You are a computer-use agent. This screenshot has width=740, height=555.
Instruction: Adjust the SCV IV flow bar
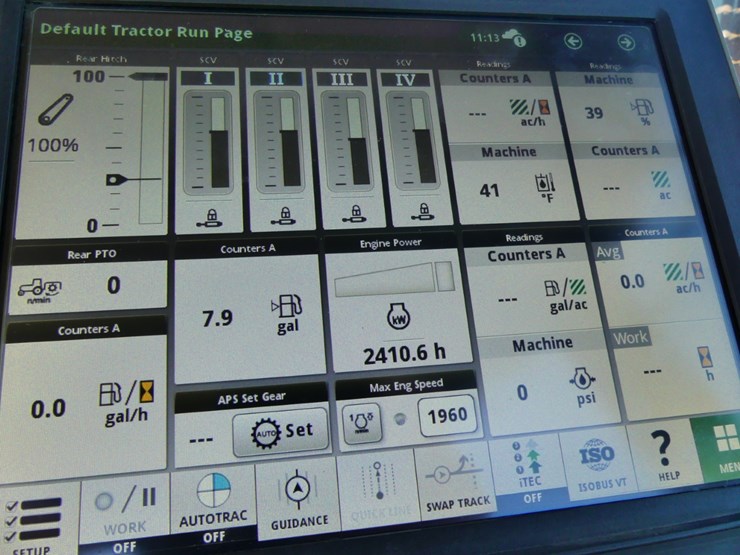coord(423,140)
